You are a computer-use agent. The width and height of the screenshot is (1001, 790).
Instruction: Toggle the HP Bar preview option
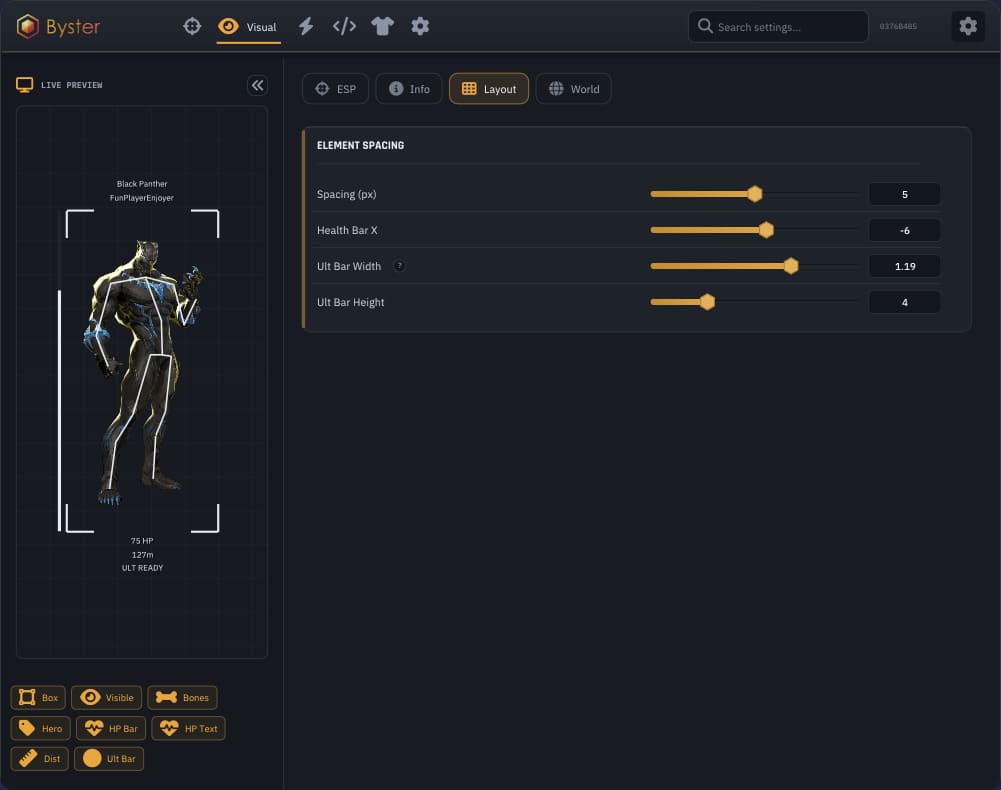(111, 728)
